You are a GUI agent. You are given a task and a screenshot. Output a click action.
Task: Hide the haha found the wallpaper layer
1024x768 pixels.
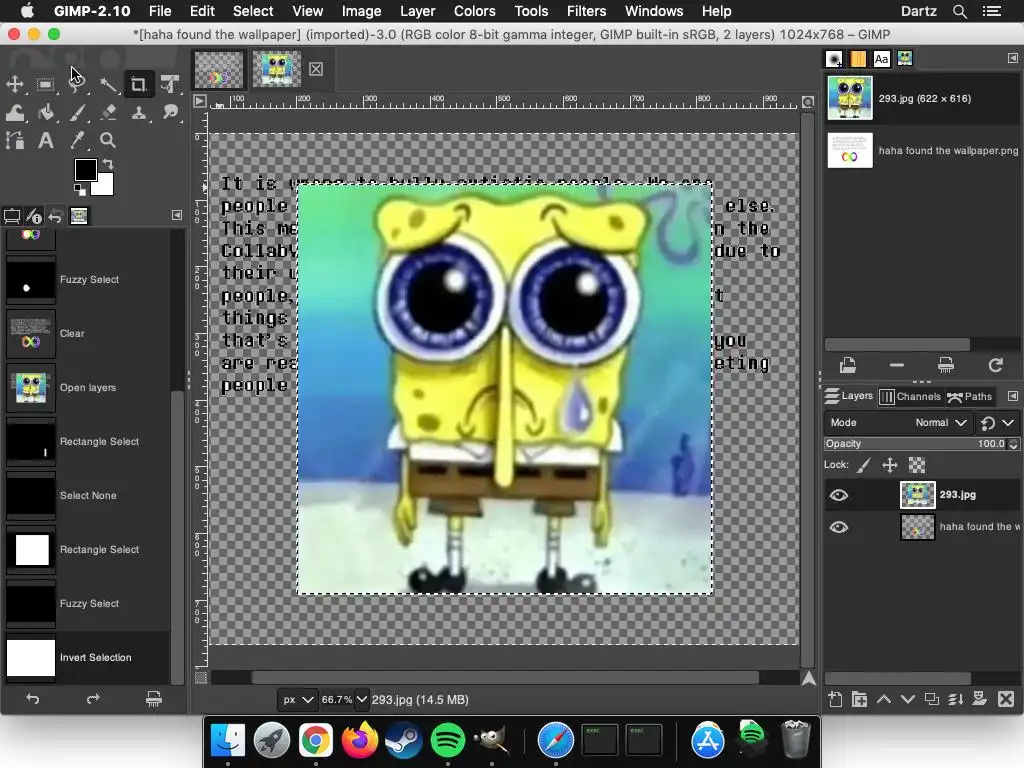[x=839, y=527]
